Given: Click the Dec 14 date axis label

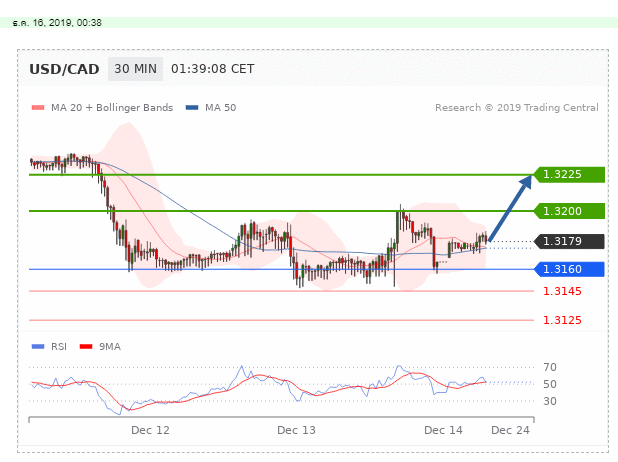Looking at the screenshot, I should 443,430.
